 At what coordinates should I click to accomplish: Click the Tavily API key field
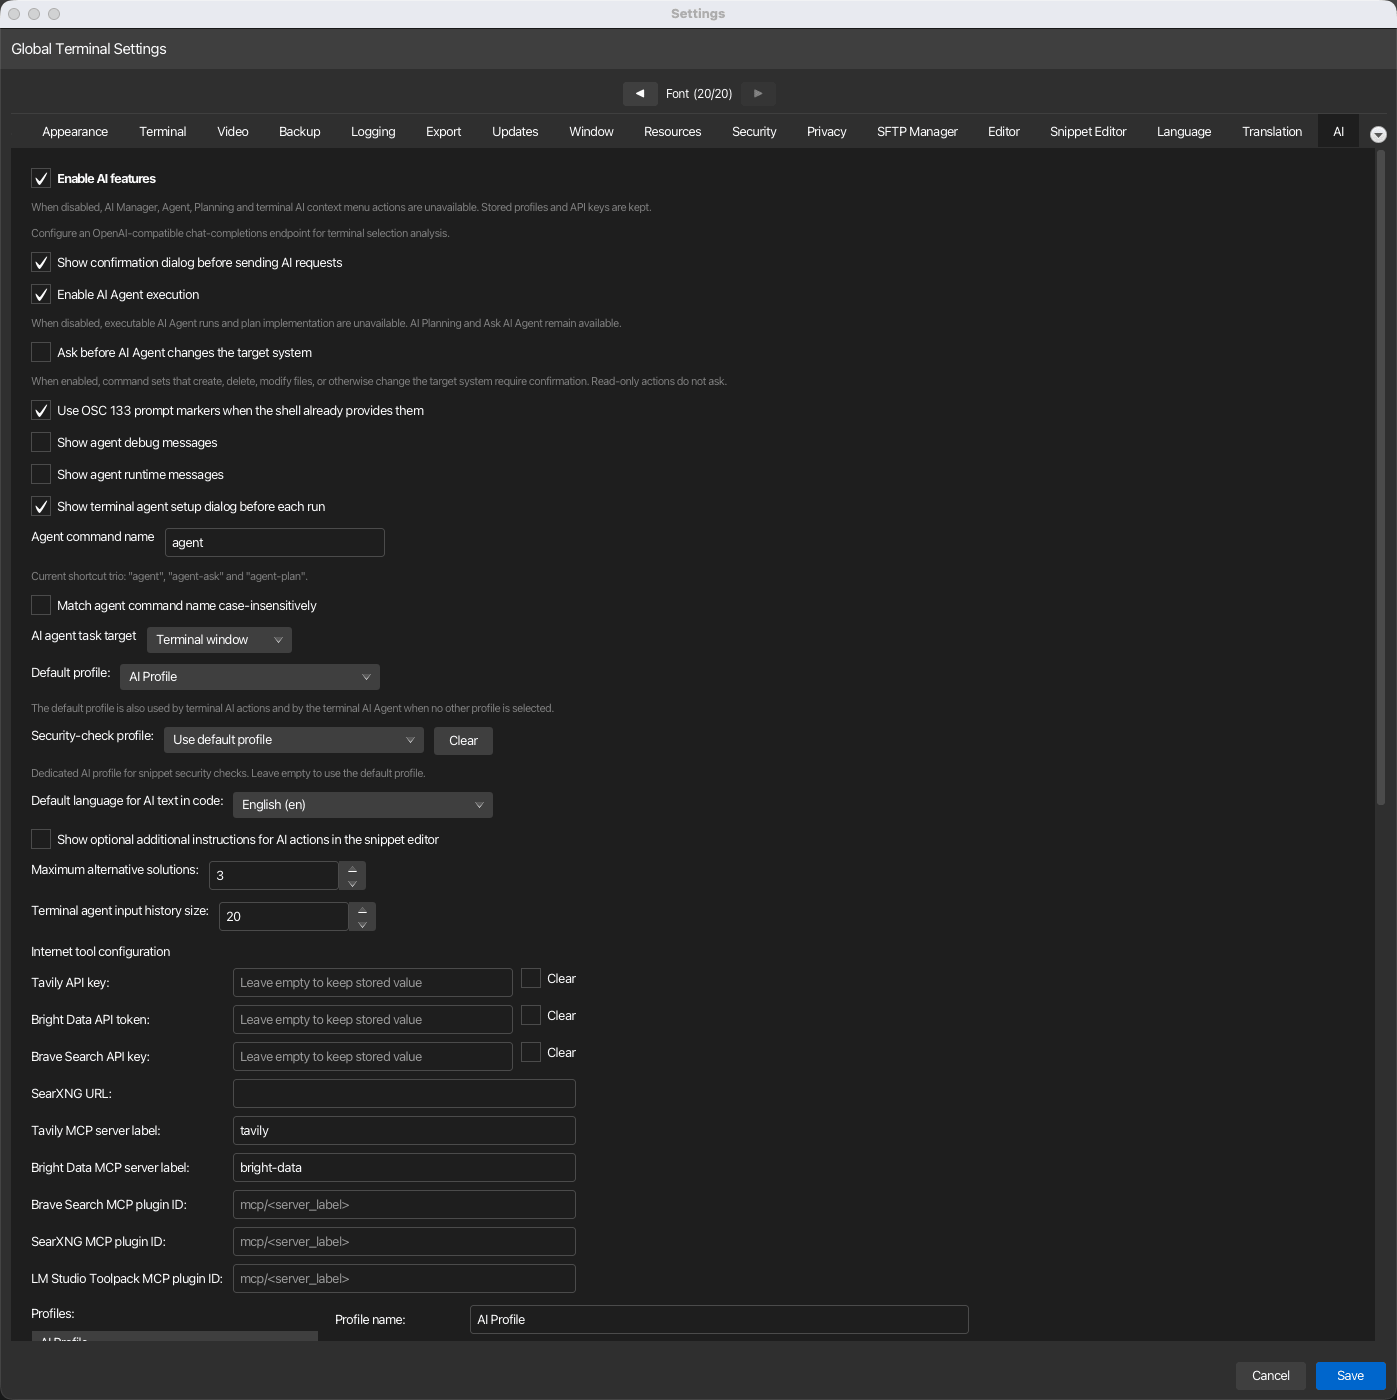pos(373,983)
